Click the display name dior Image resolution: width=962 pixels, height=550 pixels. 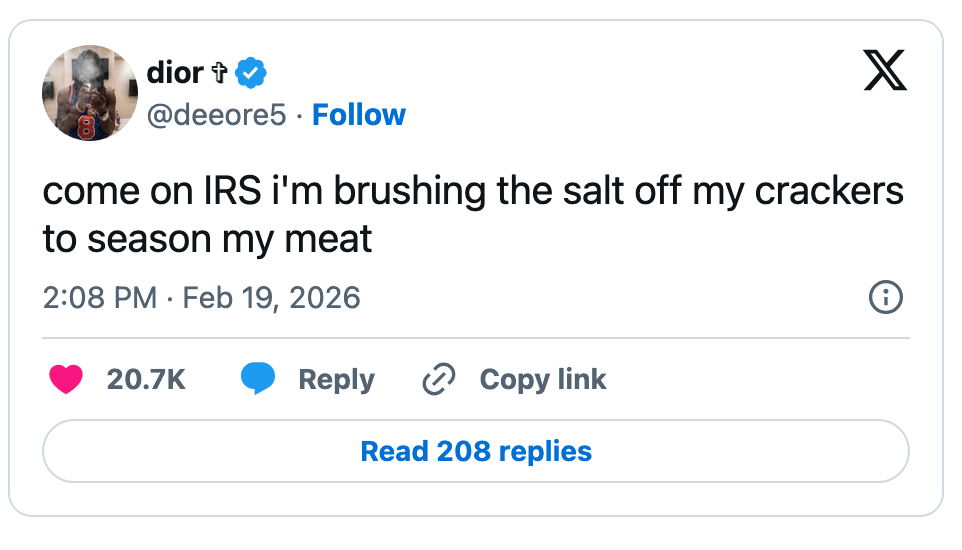tap(175, 73)
